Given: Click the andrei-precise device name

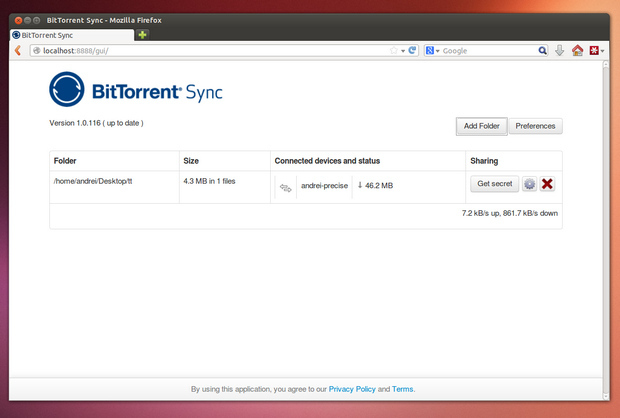Looking at the screenshot, I should pyautogui.click(x=324, y=186).
